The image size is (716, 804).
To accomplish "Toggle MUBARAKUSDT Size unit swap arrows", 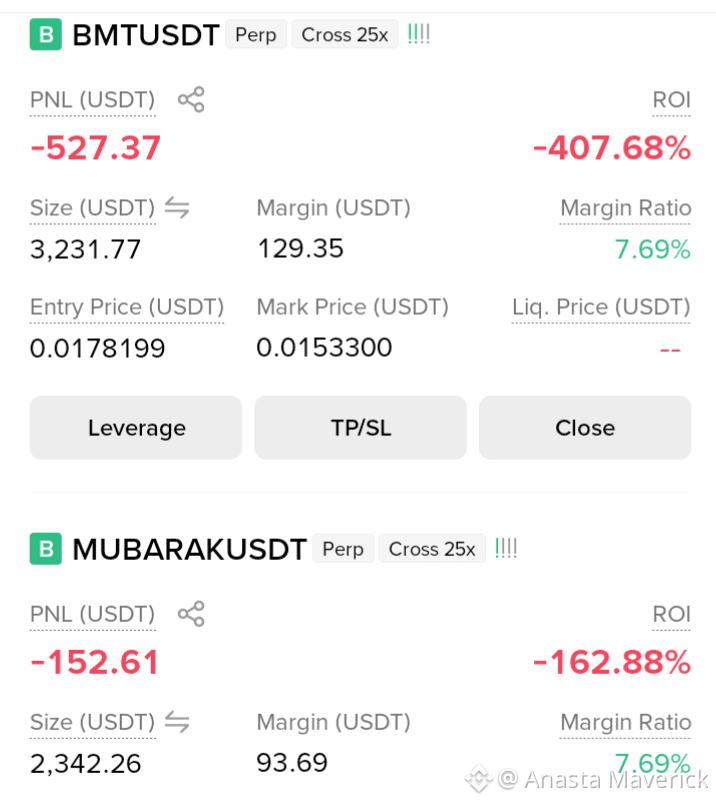I will tap(177, 722).
